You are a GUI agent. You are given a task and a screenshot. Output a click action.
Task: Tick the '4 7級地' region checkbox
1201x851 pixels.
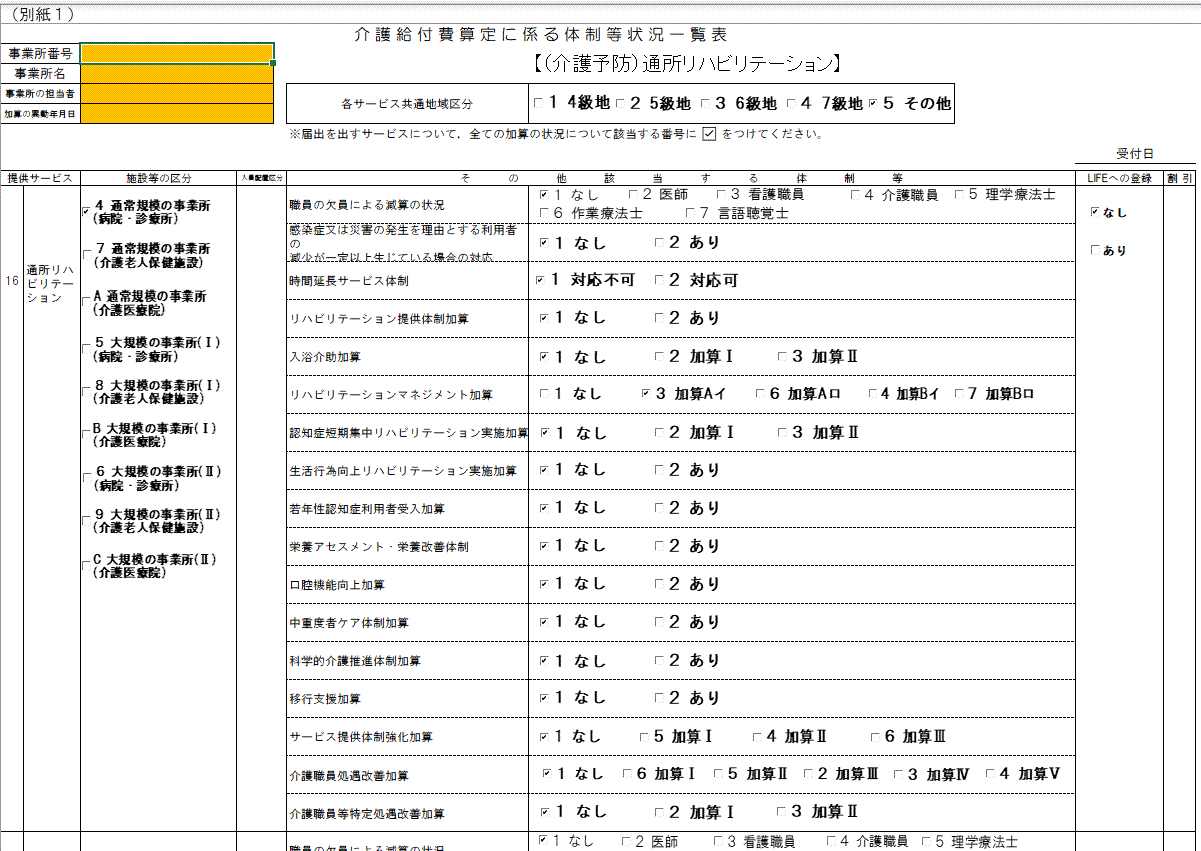click(791, 103)
